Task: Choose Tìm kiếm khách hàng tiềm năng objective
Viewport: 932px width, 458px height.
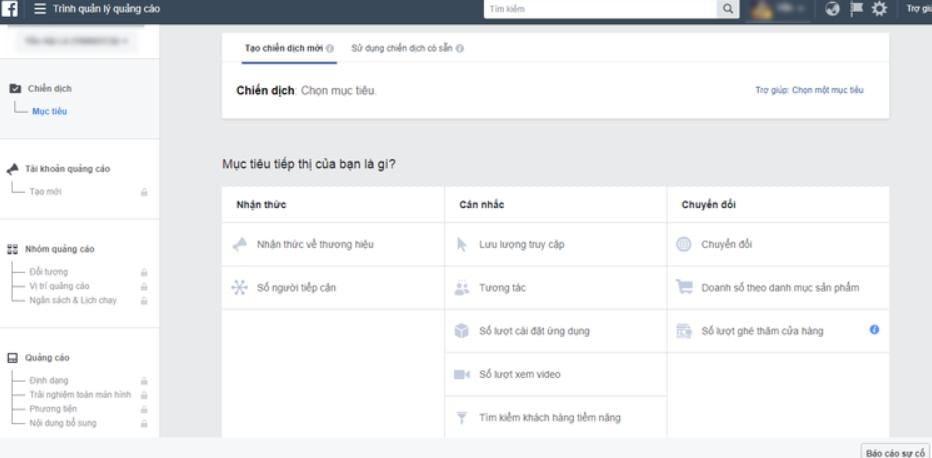Action: 556,418
